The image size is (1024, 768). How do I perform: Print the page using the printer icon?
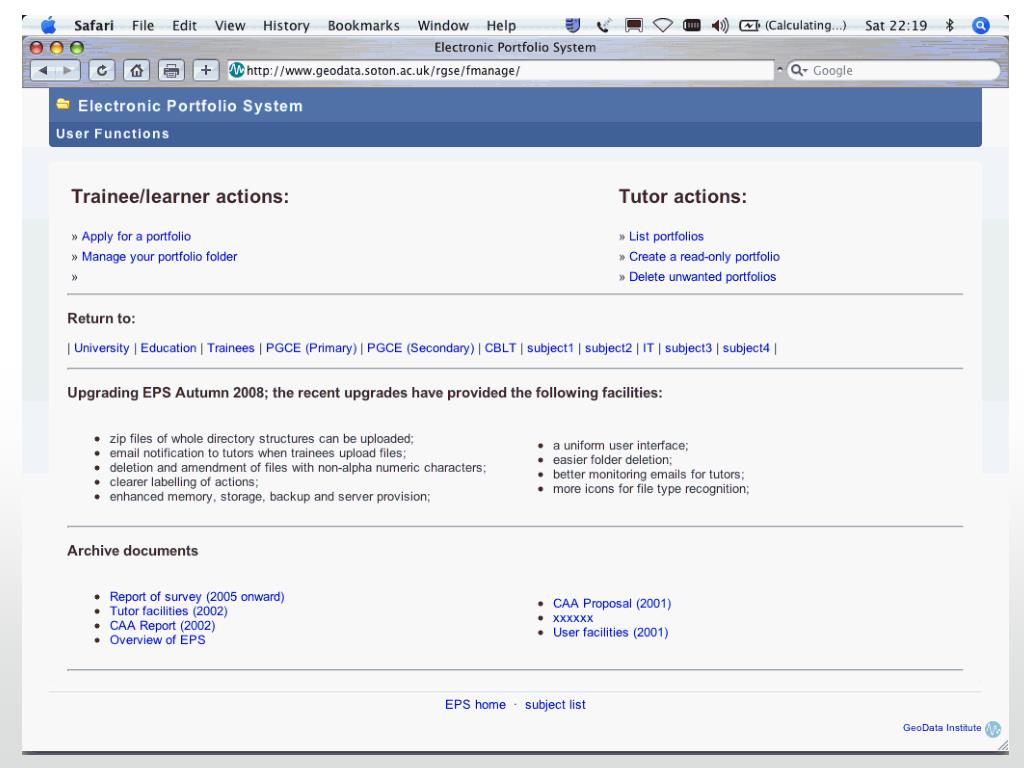point(171,70)
